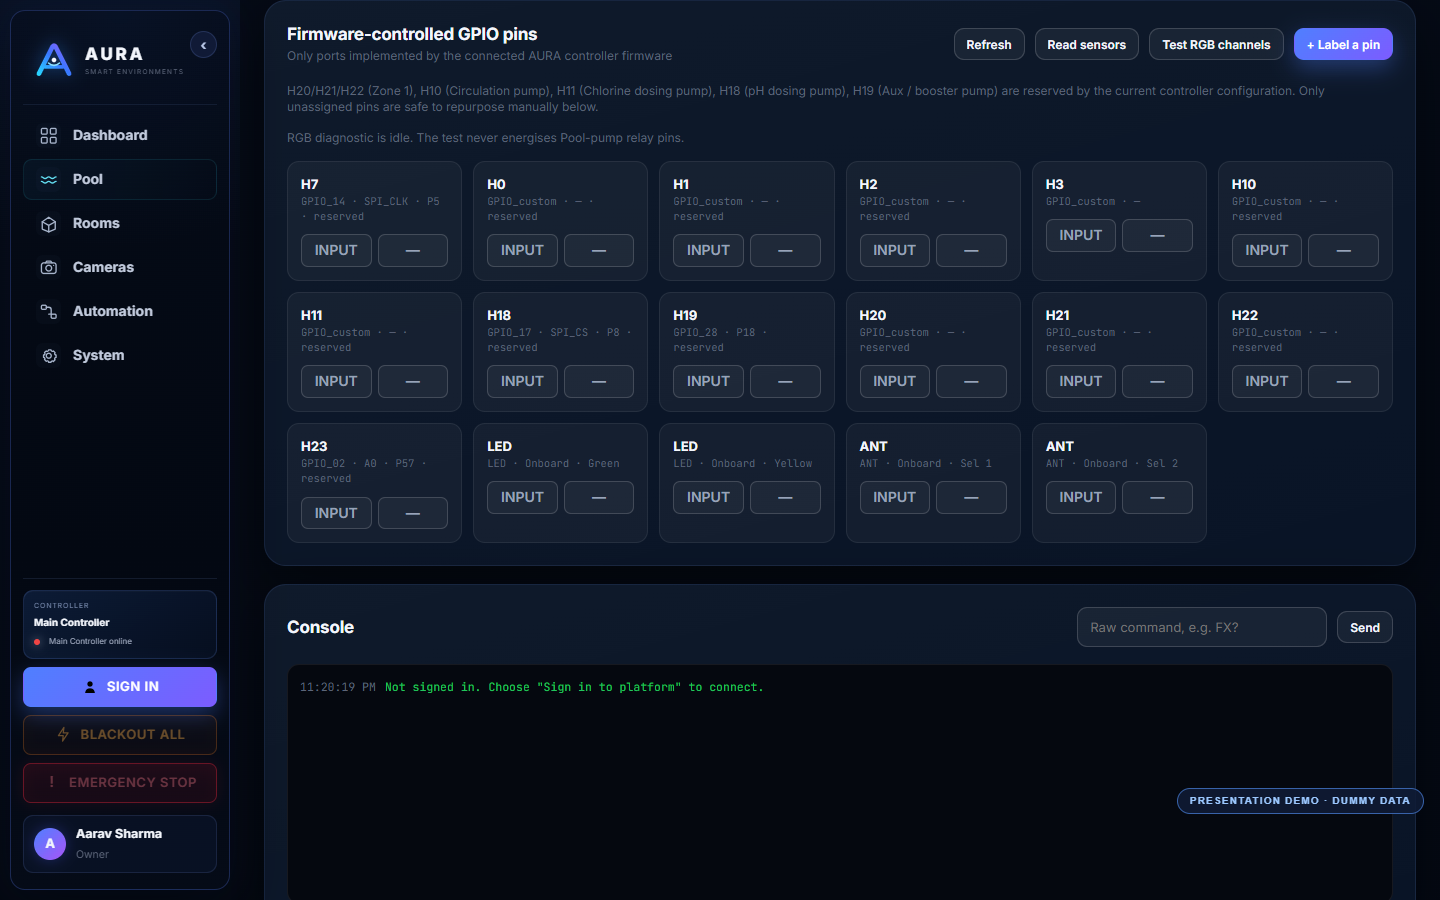Toggle INPUT mode on pin H18
Viewport: 1440px width, 900px height.
click(x=522, y=381)
